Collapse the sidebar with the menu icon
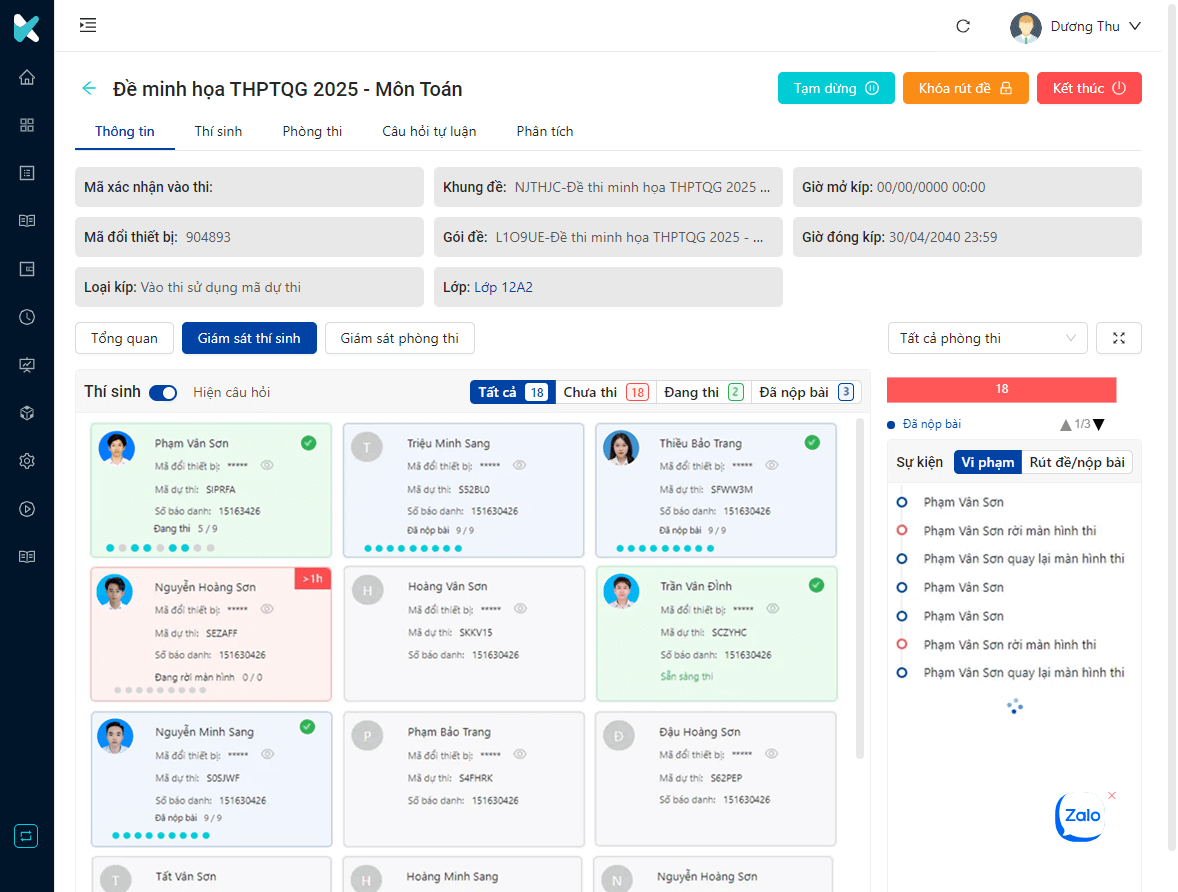1178x892 pixels. (x=88, y=25)
